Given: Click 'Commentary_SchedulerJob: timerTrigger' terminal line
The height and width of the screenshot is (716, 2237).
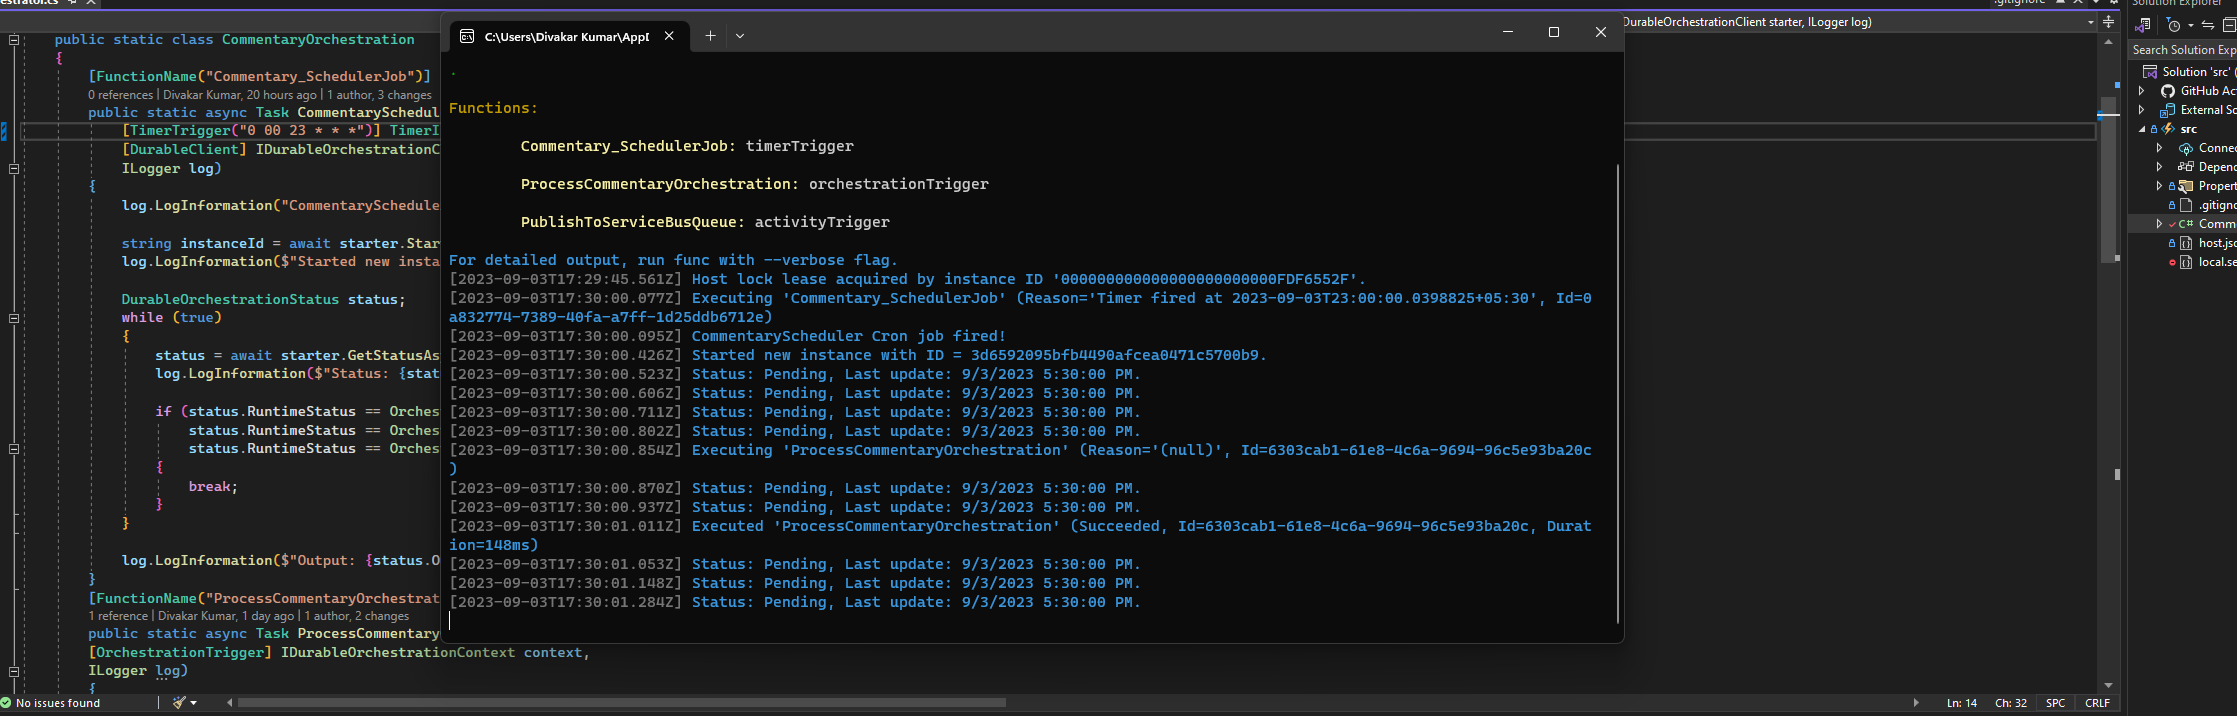Looking at the screenshot, I should click(687, 146).
